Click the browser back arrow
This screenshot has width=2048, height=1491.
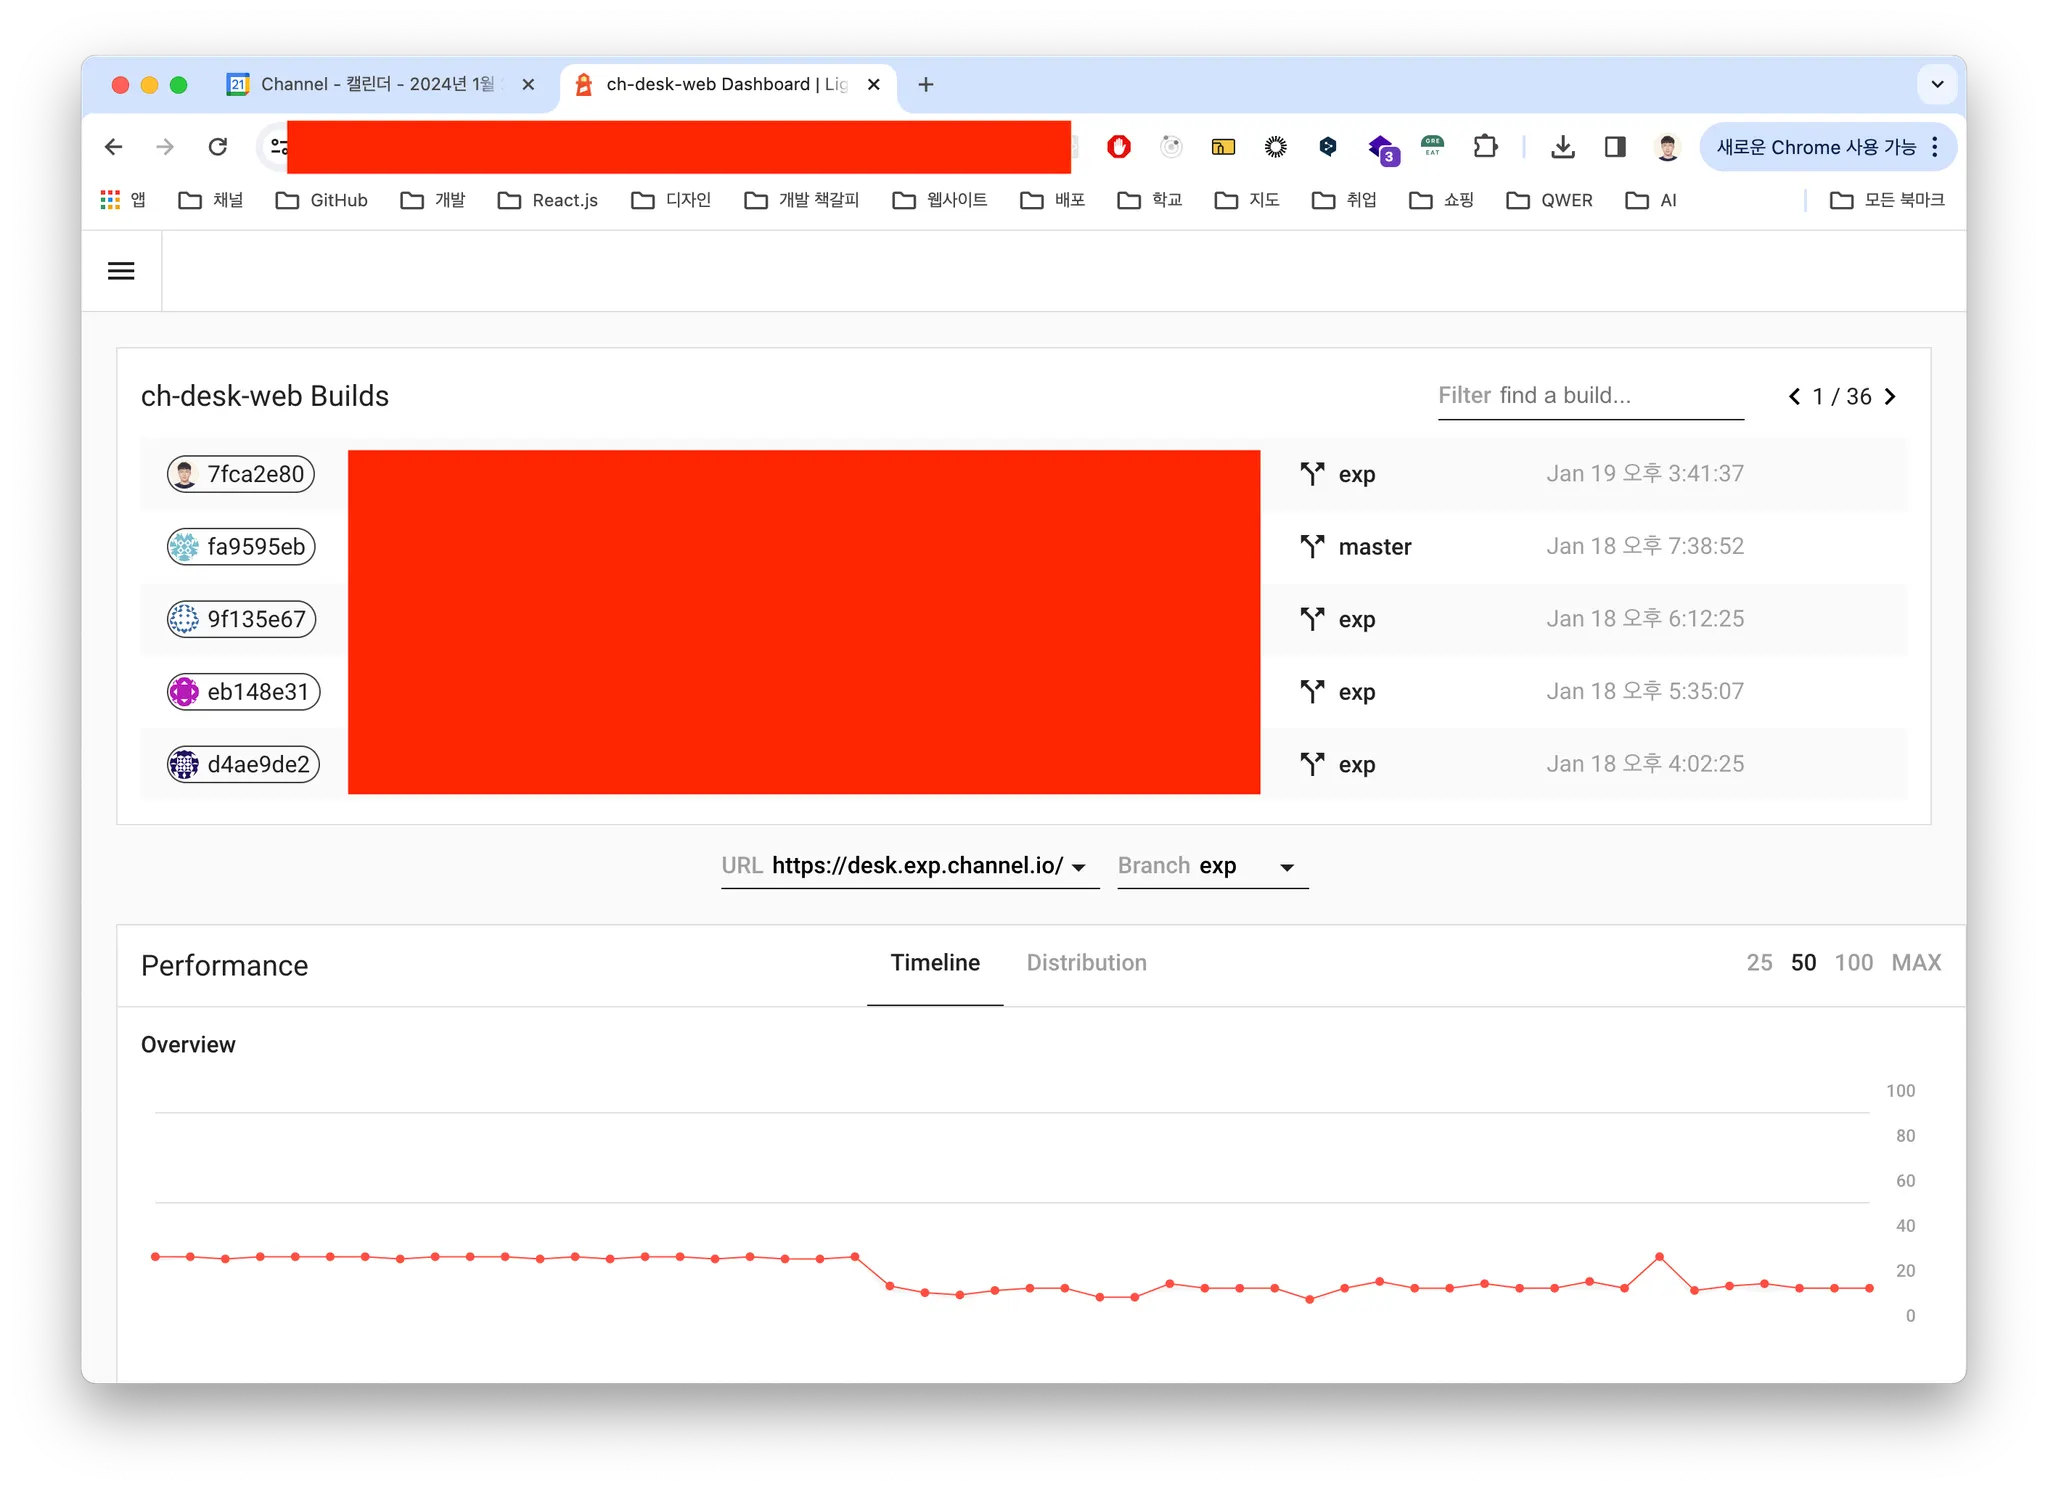point(114,147)
